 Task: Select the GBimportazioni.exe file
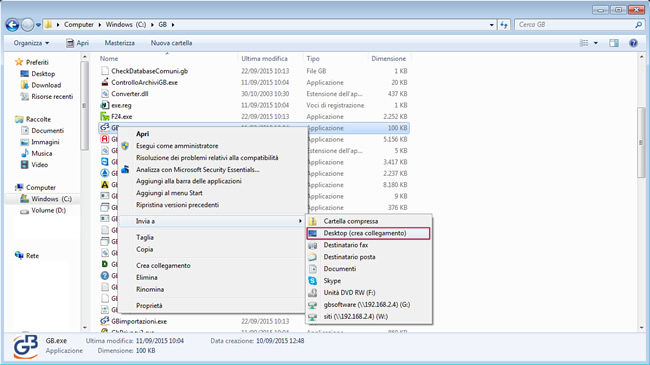click(139, 321)
